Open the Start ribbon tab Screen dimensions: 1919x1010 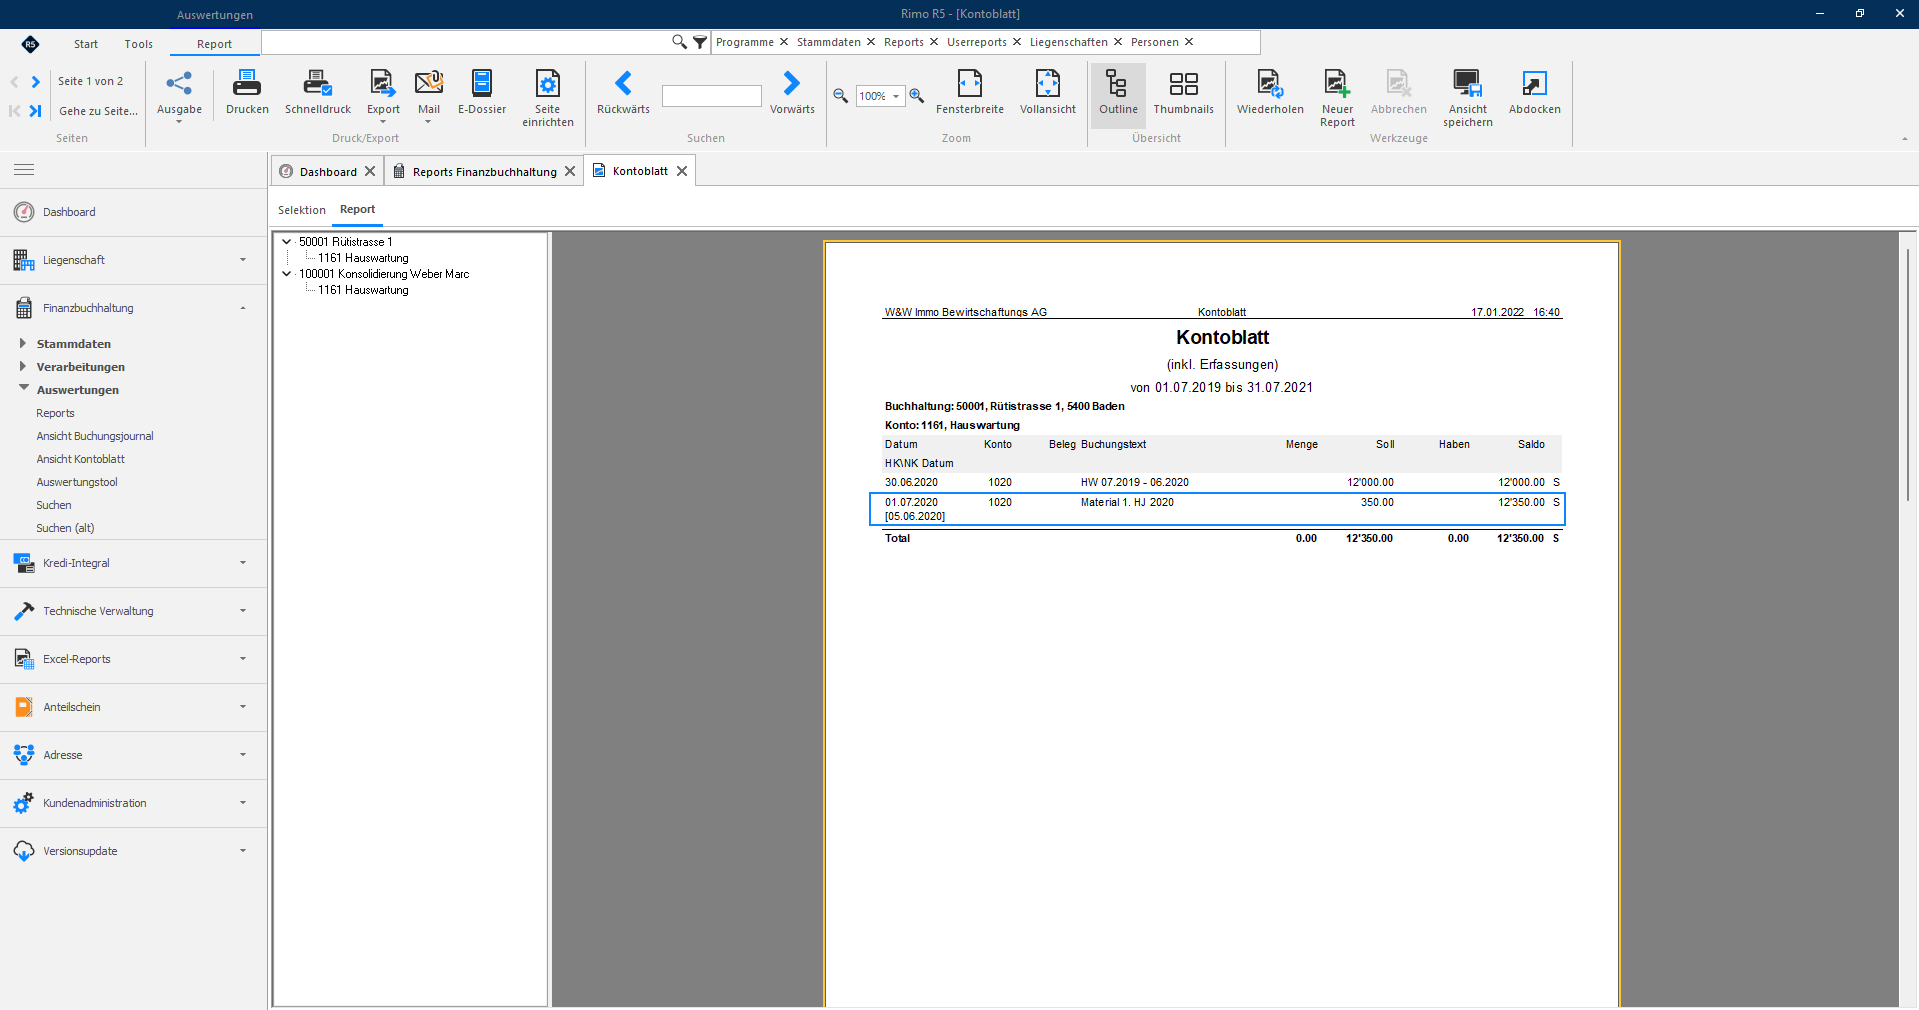(x=86, y=44)
